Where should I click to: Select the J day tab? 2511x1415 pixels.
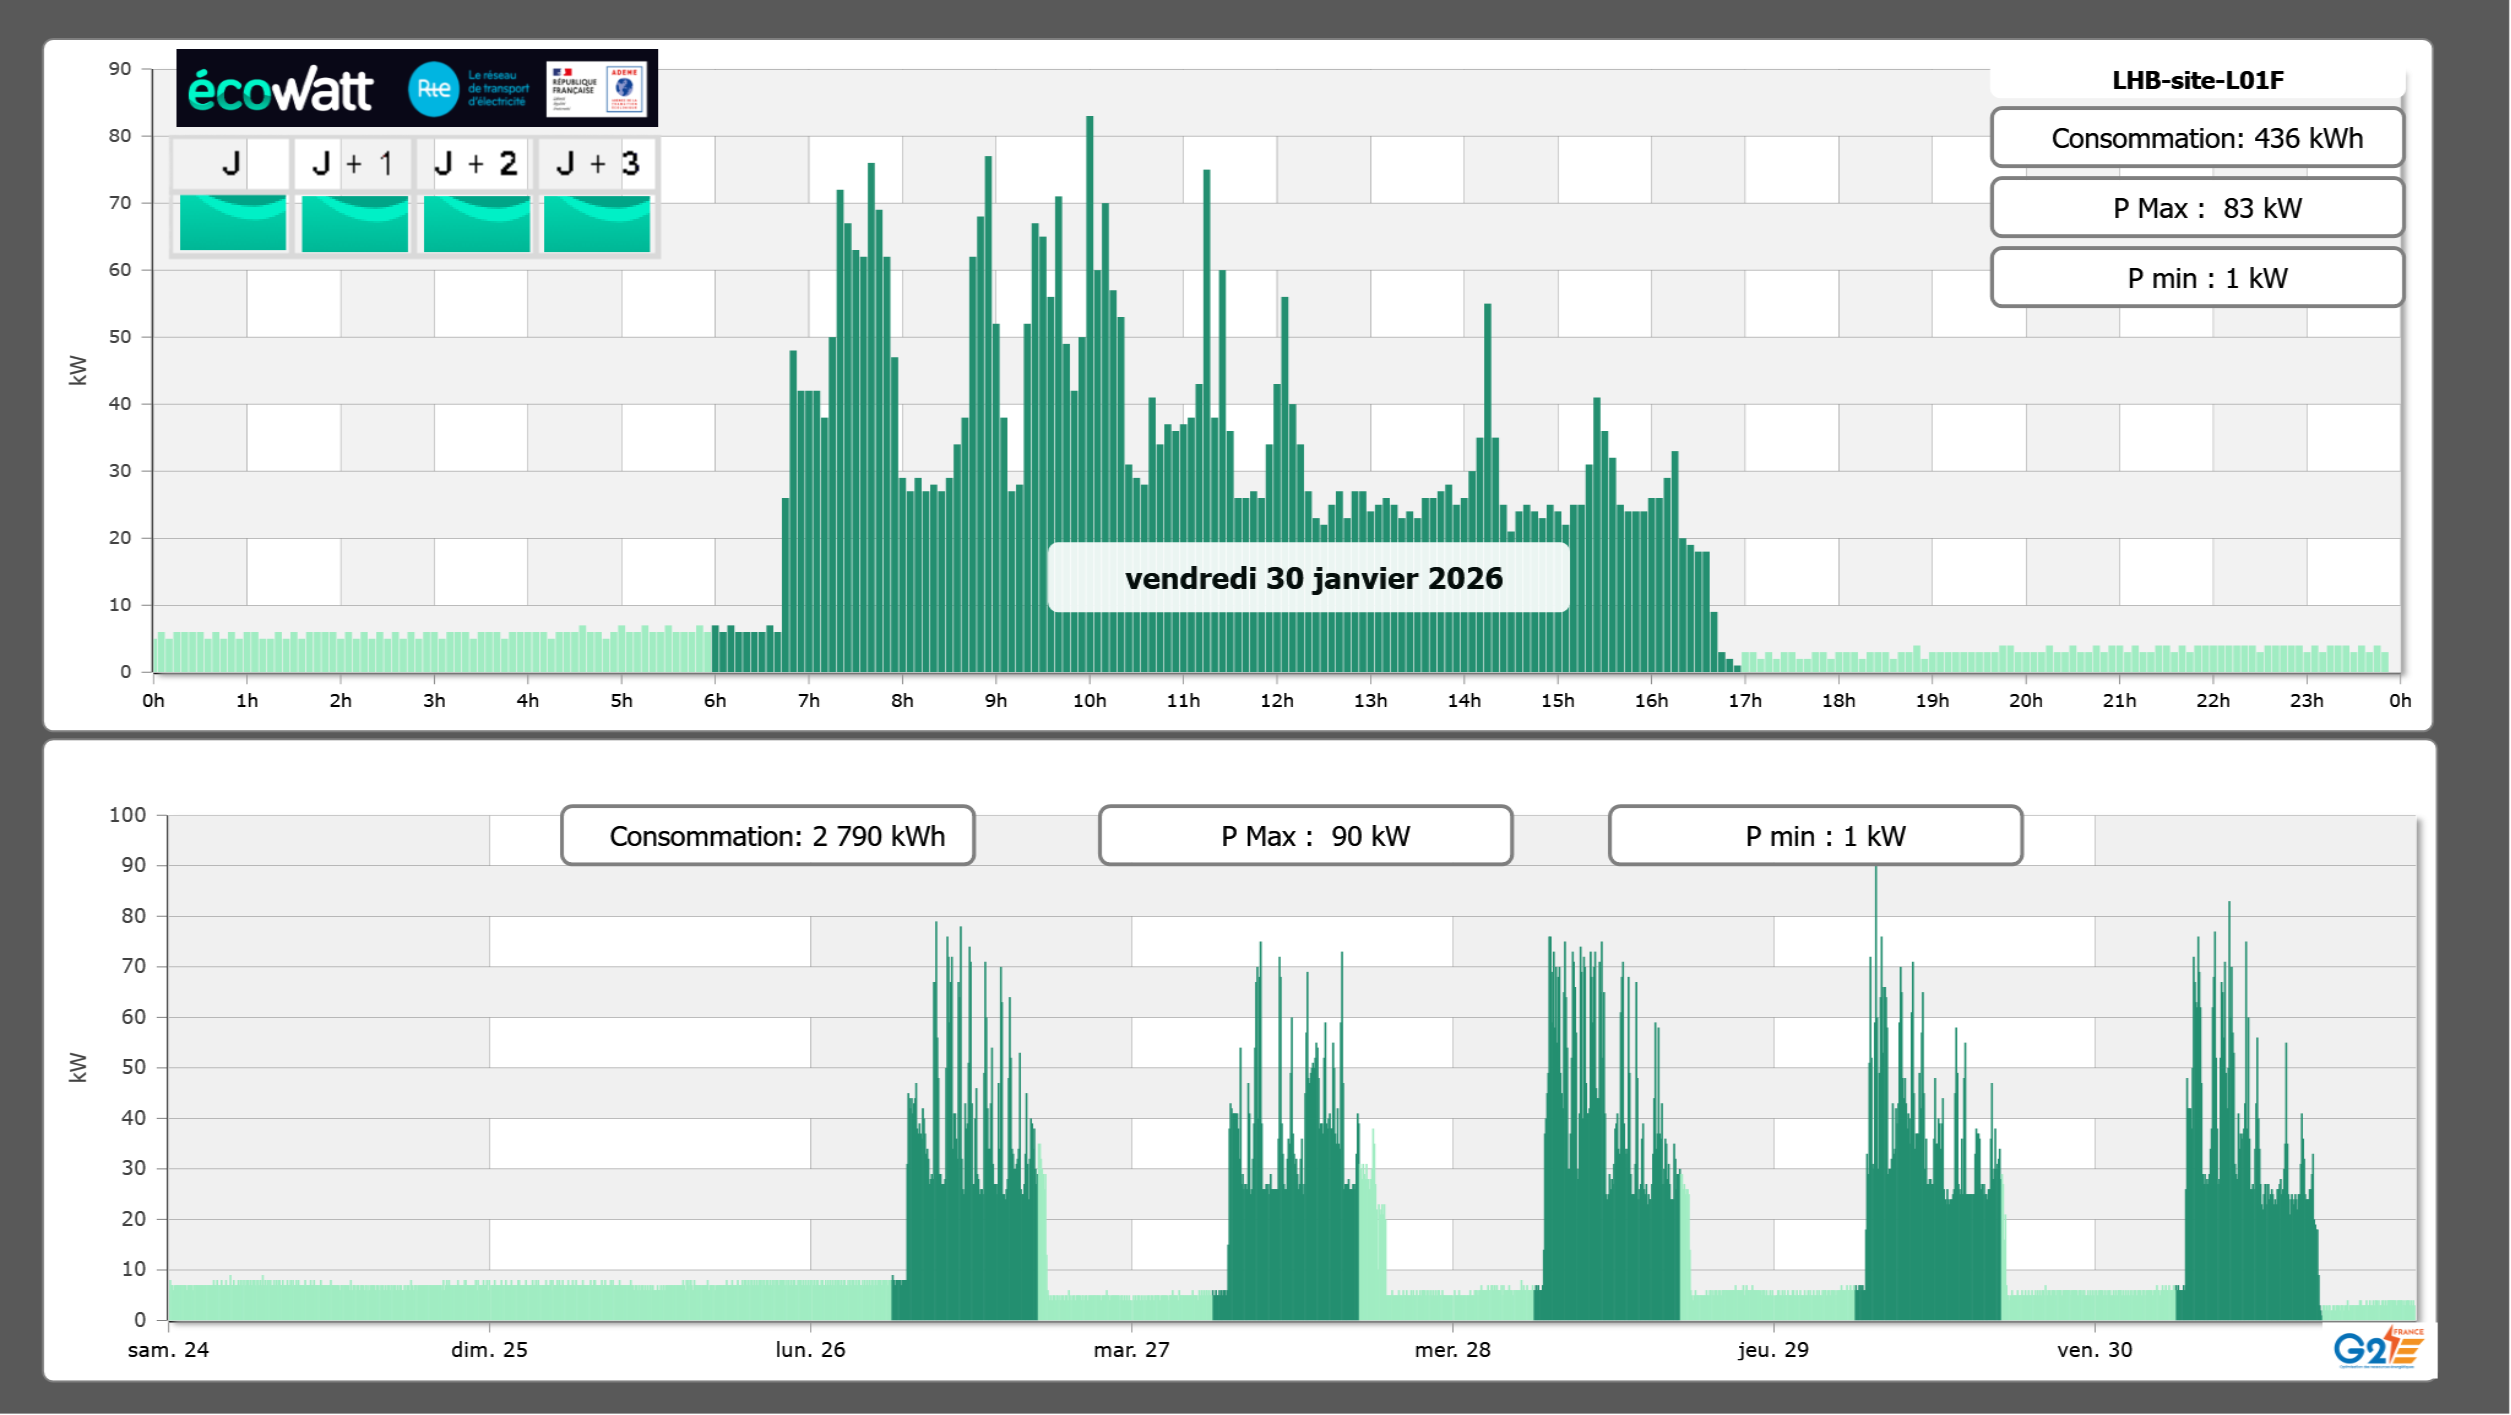tap(232, 163)
